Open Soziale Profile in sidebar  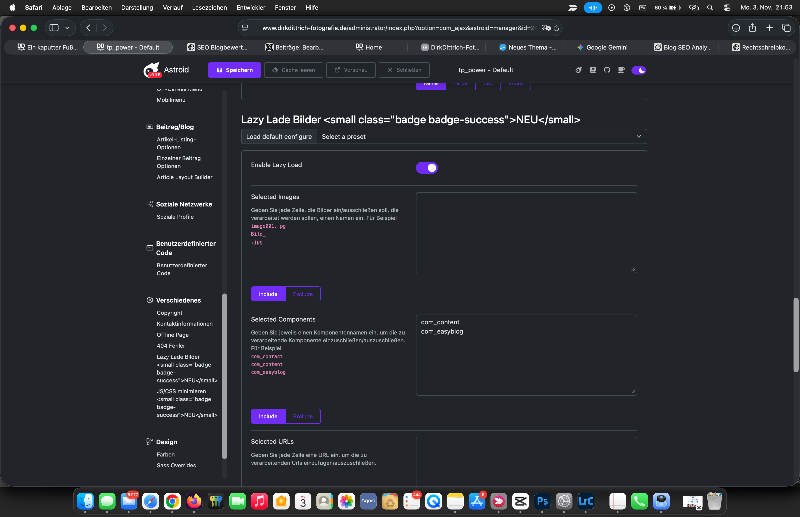[176, 217]
